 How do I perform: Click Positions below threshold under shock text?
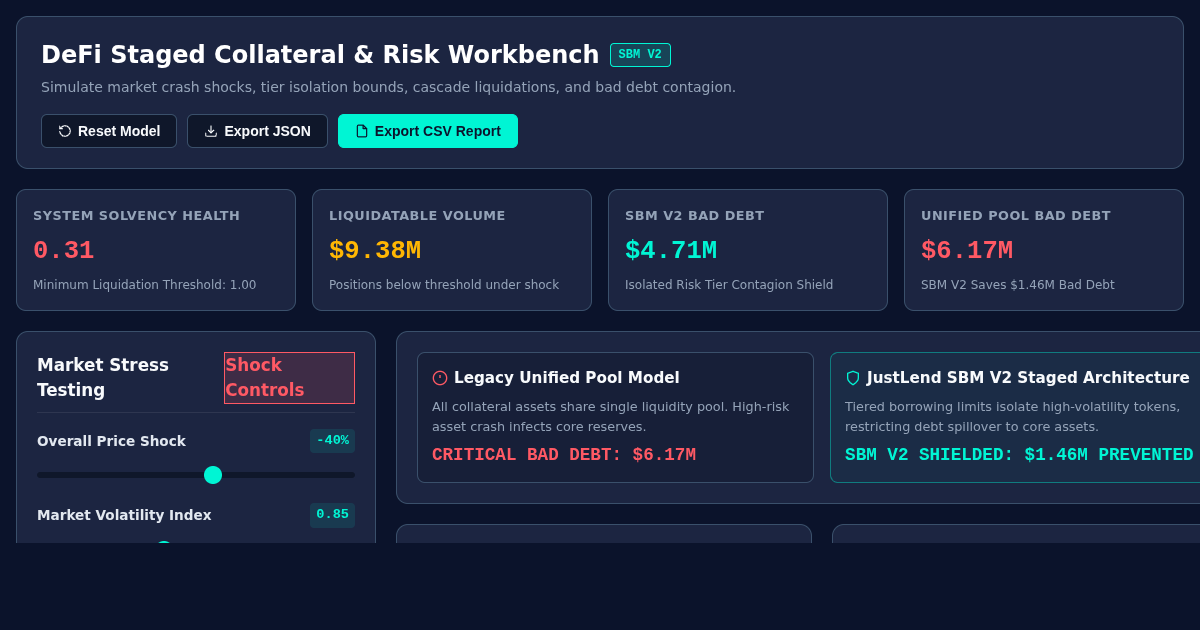444,285
